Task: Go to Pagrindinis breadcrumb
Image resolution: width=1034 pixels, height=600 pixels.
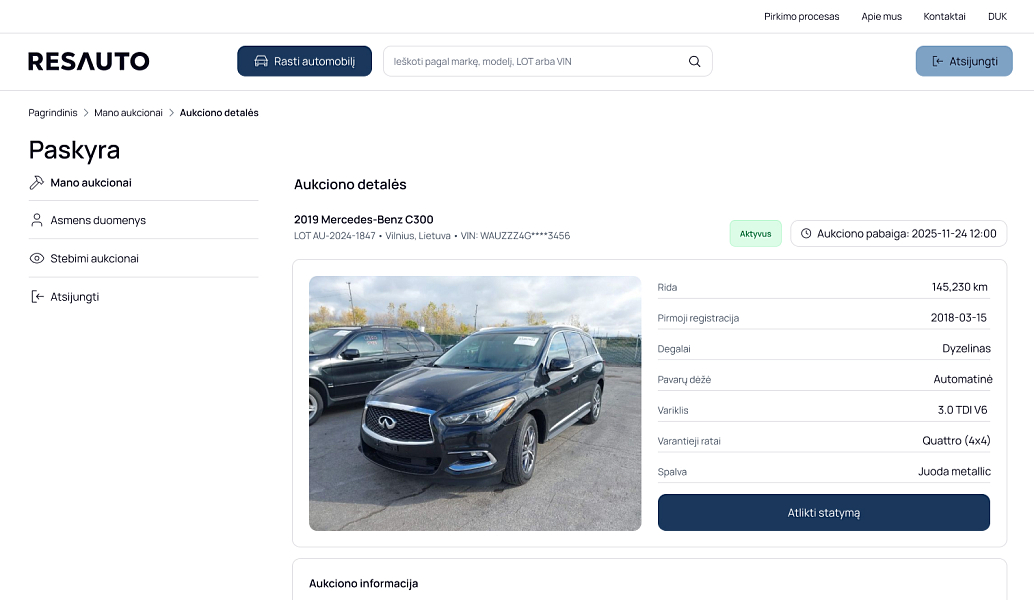Action: (53, 113)
